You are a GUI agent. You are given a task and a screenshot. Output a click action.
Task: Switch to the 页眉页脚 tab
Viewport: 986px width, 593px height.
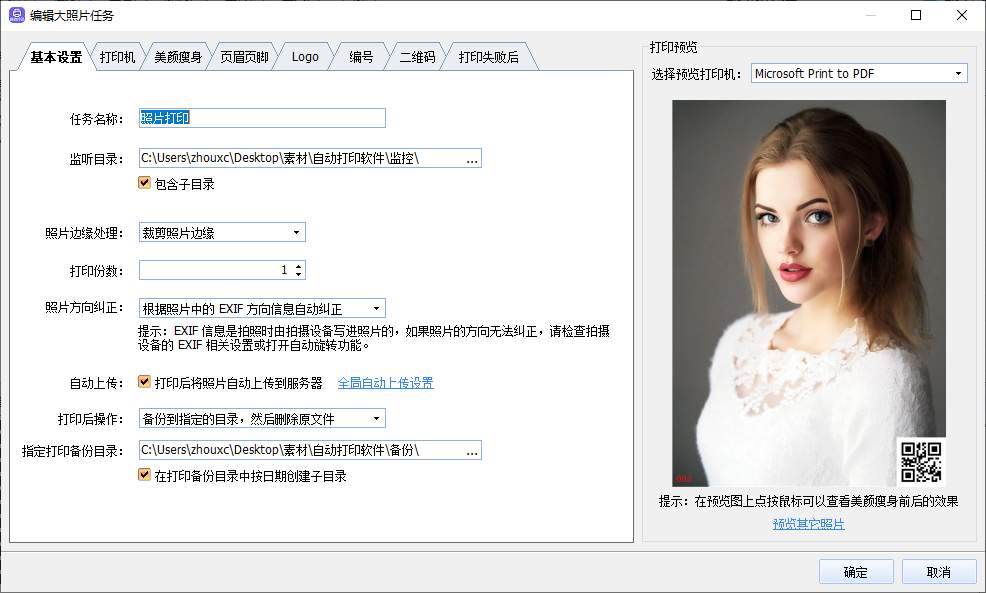pyautogui.click(x=244, y=57)
